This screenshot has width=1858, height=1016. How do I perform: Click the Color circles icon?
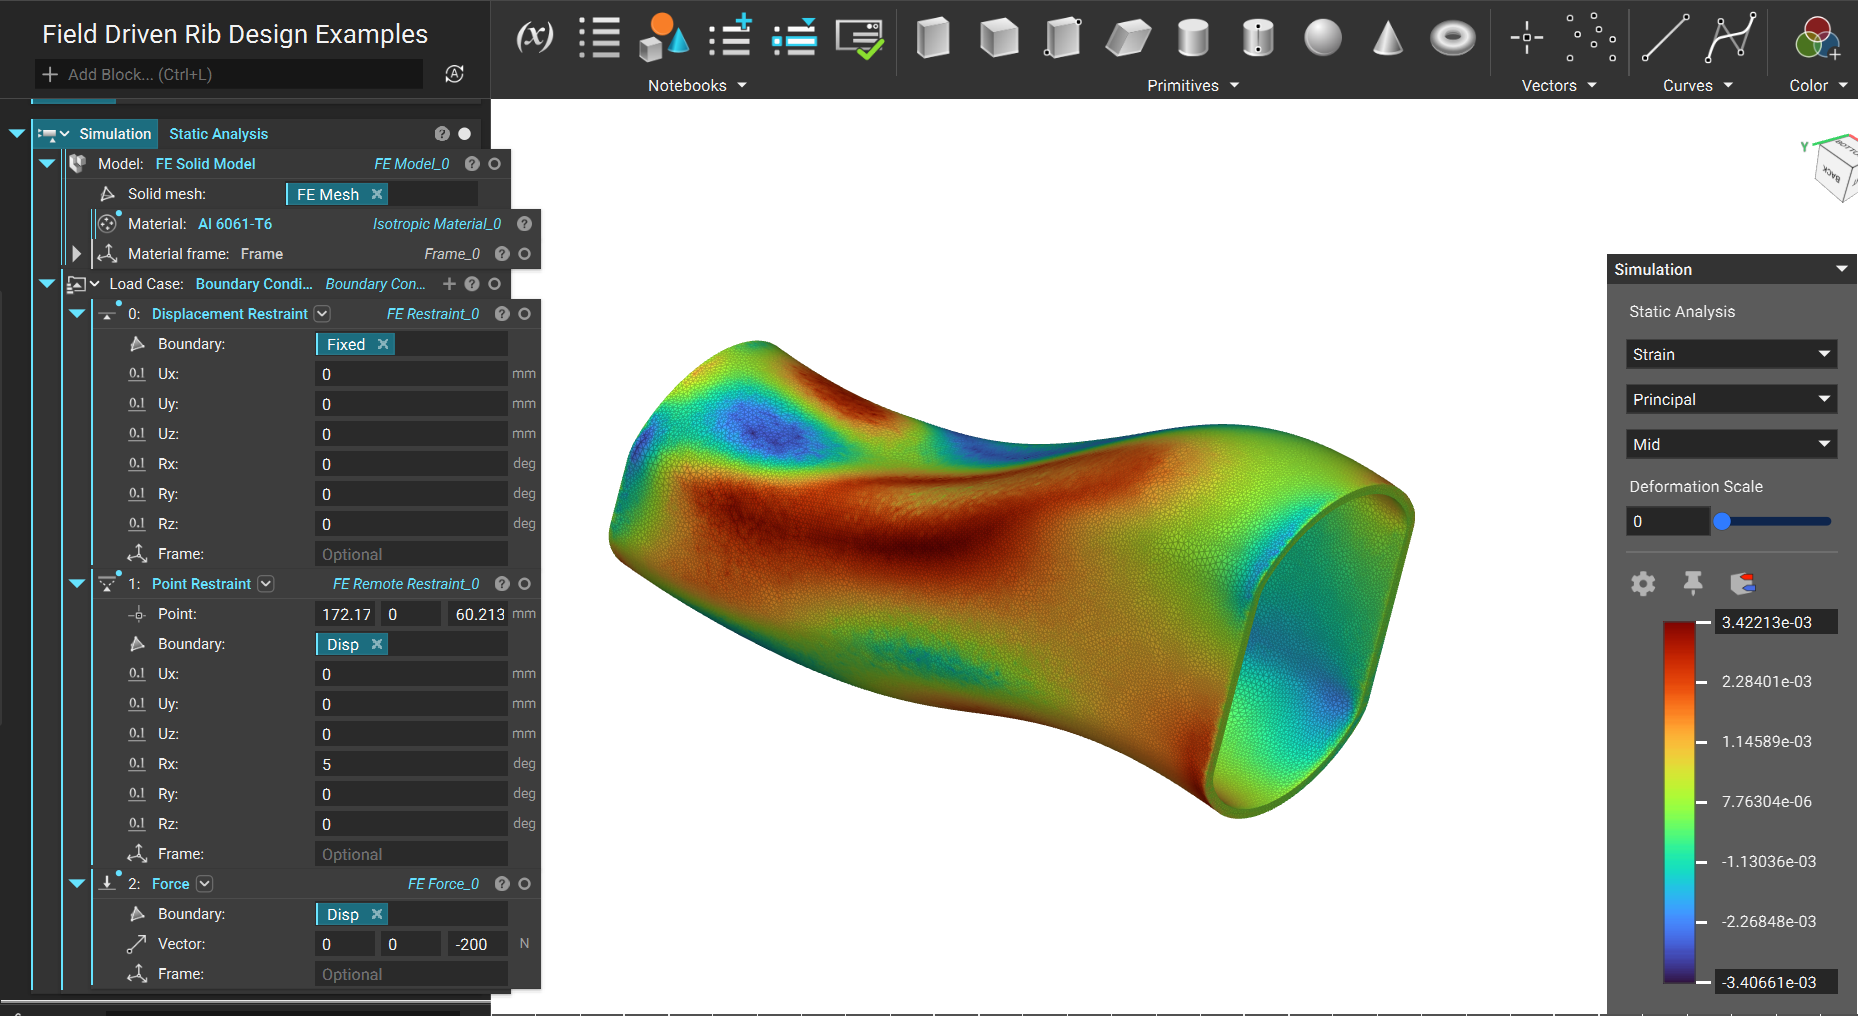click(1818, 38)
